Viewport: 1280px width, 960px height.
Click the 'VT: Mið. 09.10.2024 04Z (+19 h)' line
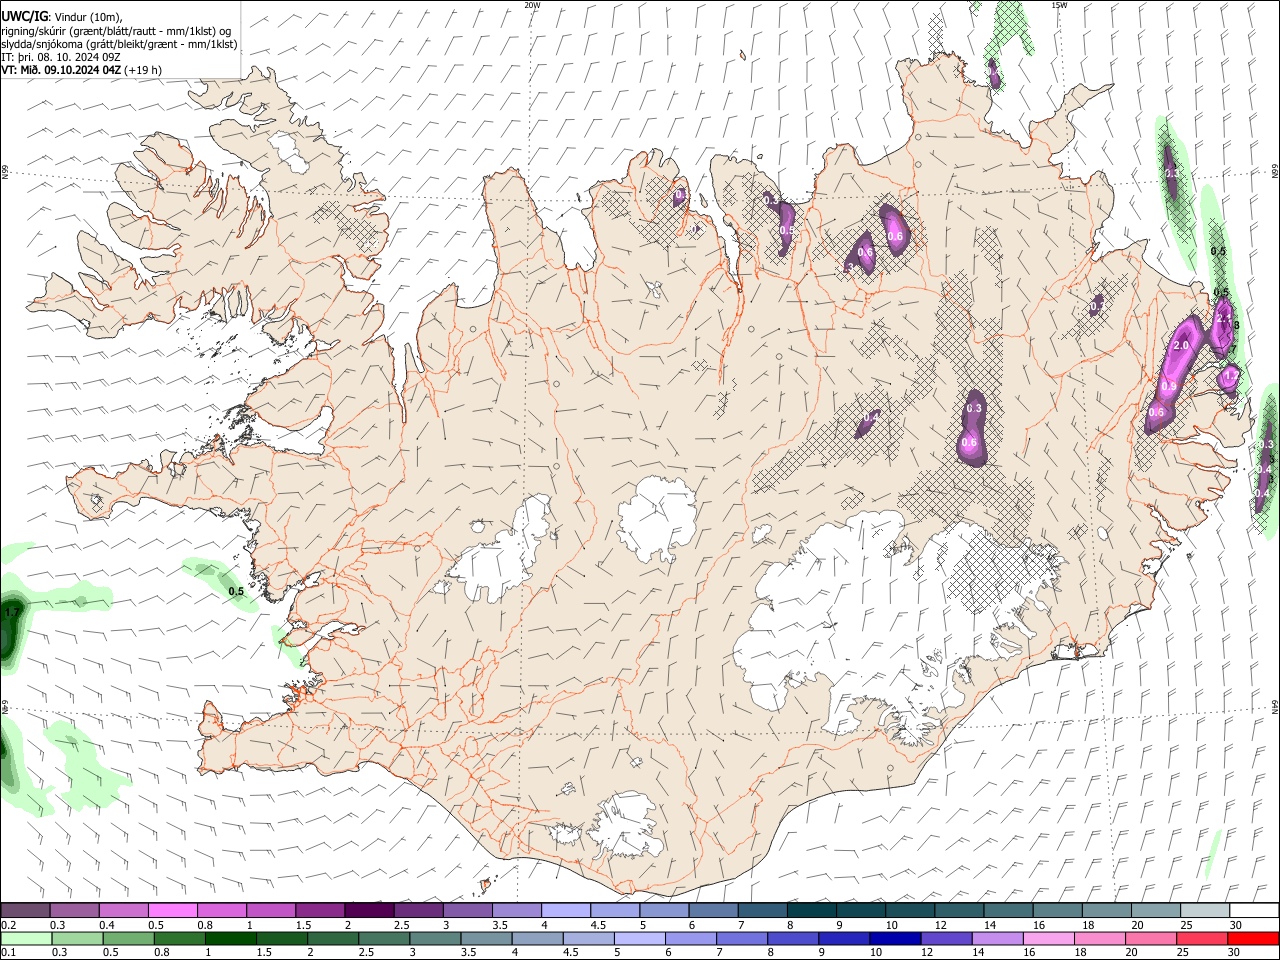click(81, 70)
